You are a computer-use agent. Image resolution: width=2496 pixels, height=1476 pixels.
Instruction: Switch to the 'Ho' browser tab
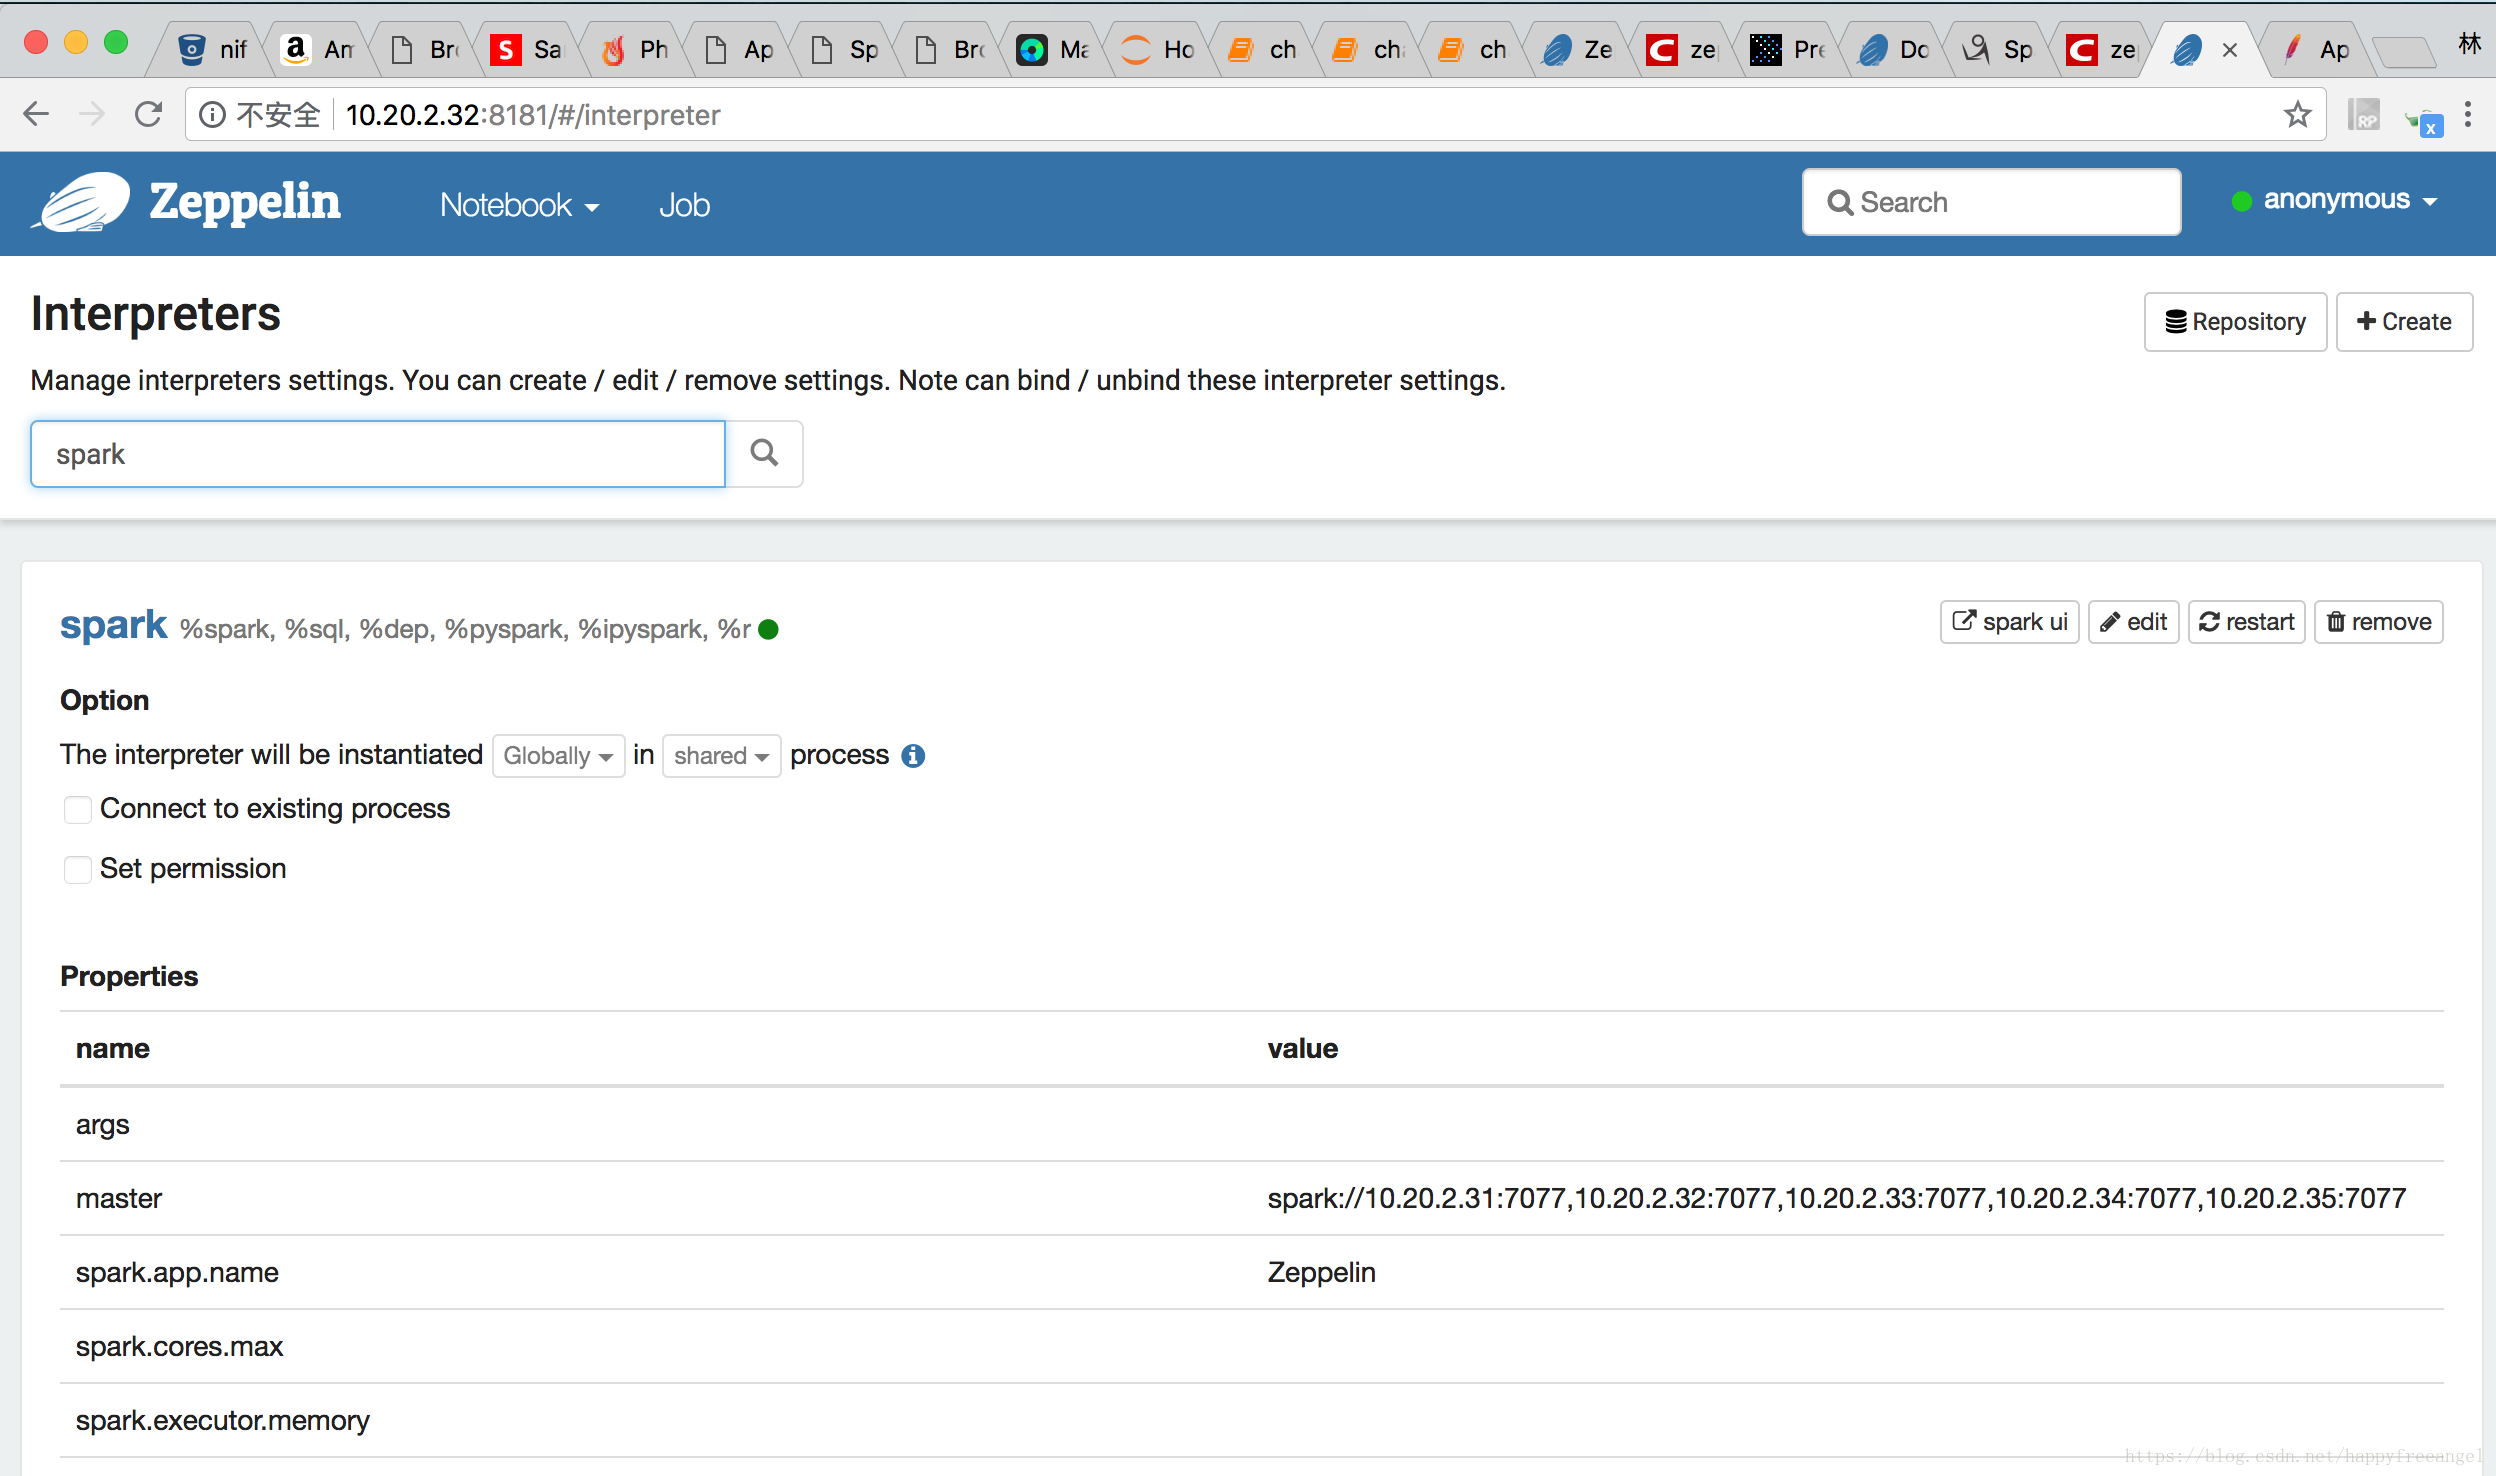pos(1158,49)
